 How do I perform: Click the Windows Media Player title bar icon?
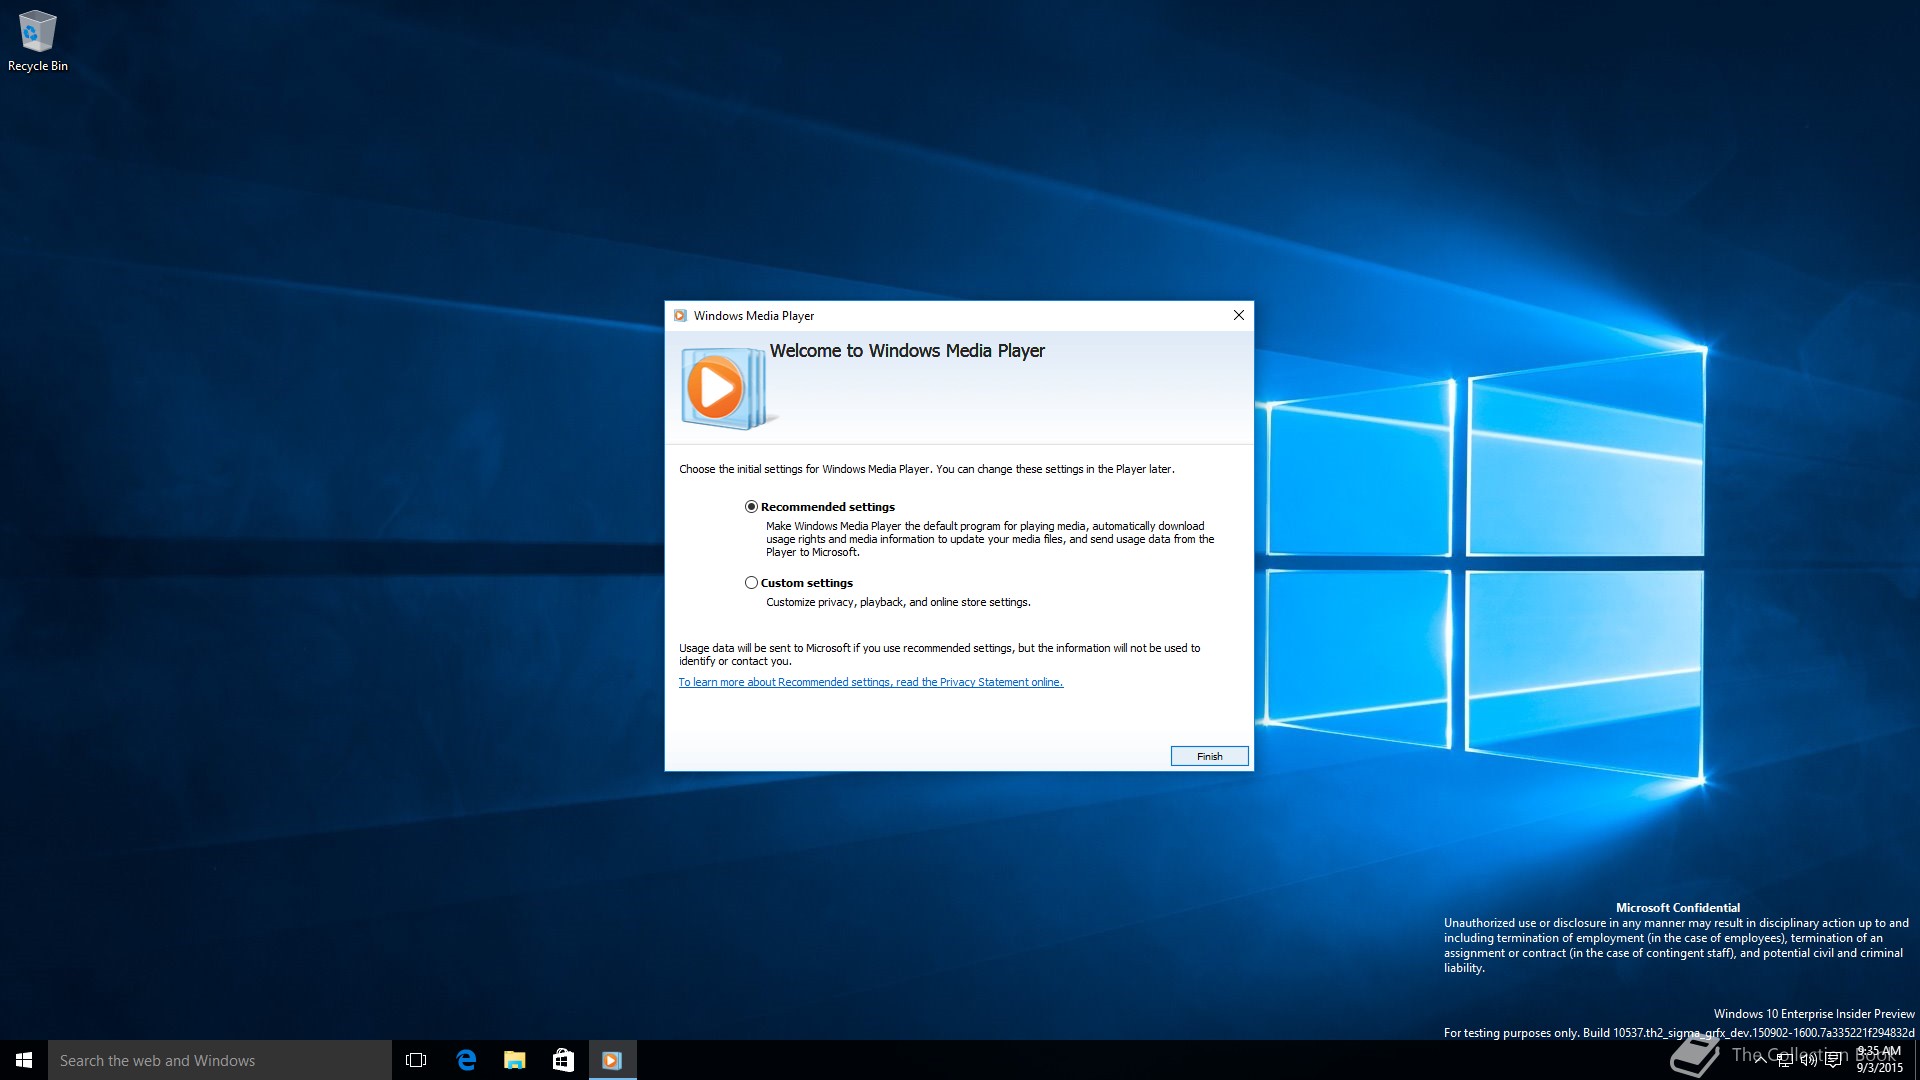(680, 315)
